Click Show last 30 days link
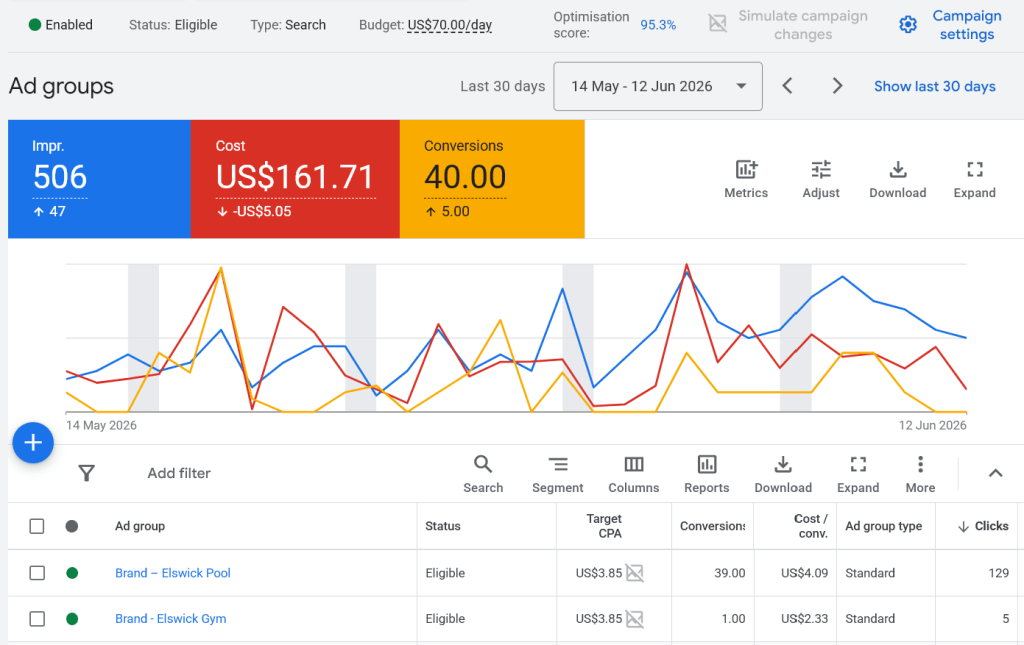Viewport: 1024px width, 645px height. pos(935,86)
